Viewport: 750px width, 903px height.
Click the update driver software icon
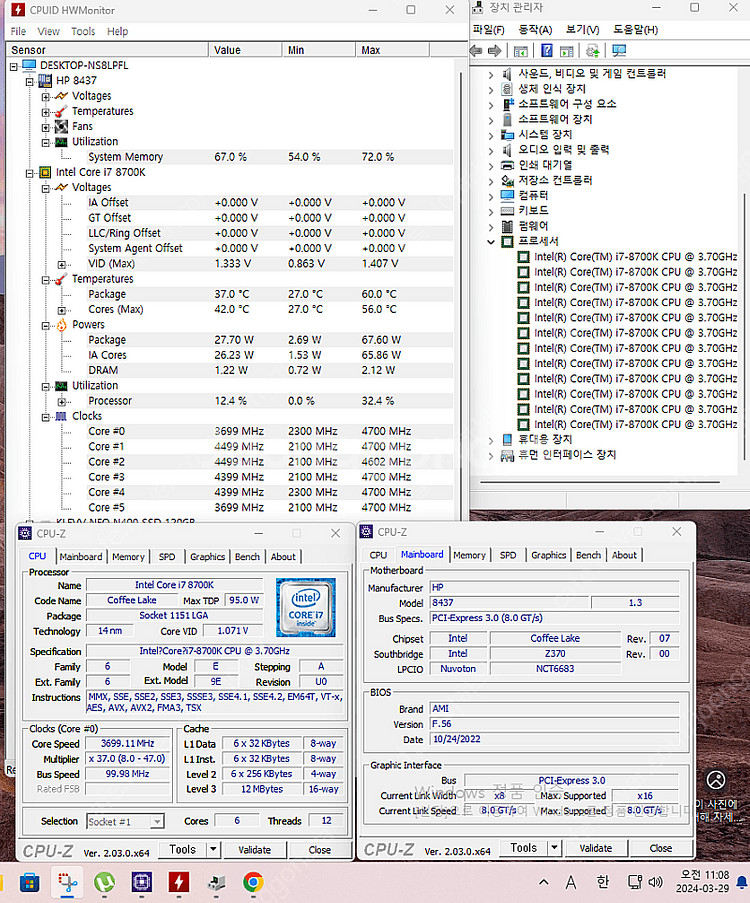[x=592, y=51]
